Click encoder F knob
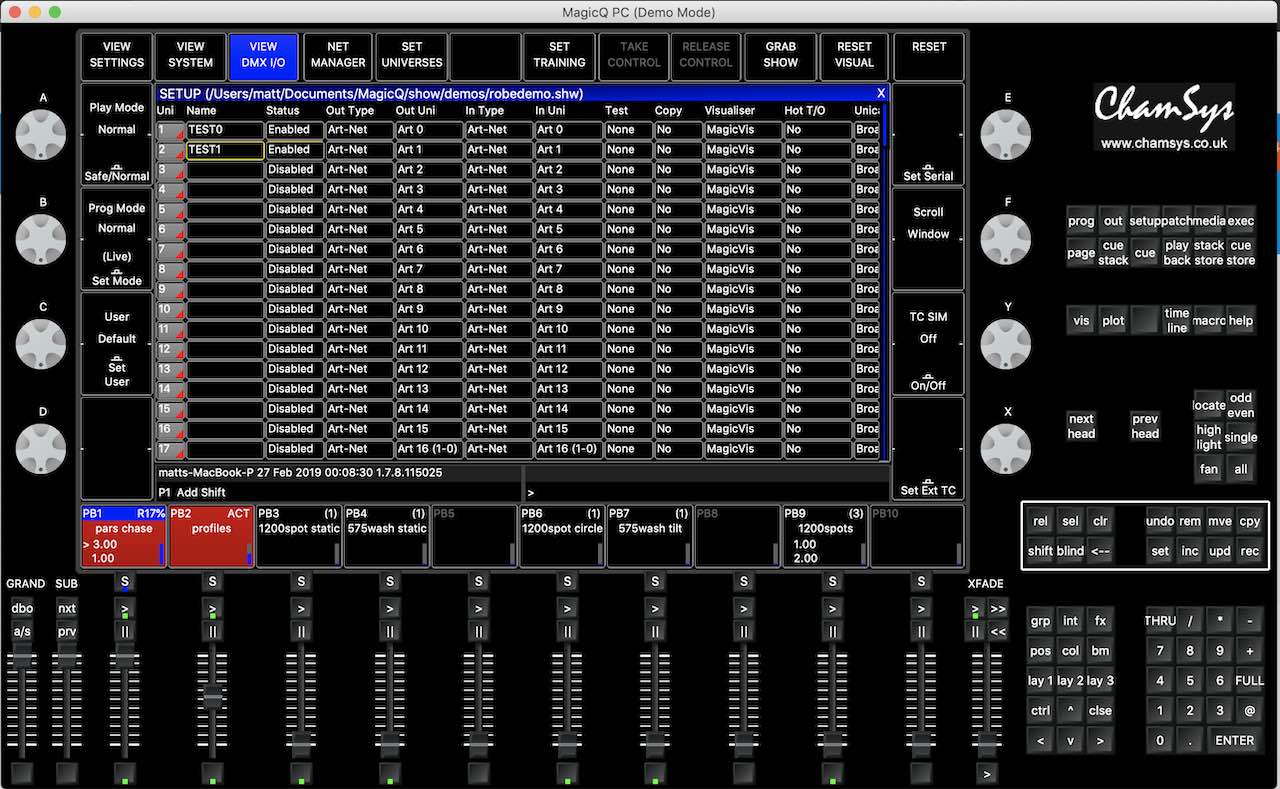1280x789 pixels. 1007,238
